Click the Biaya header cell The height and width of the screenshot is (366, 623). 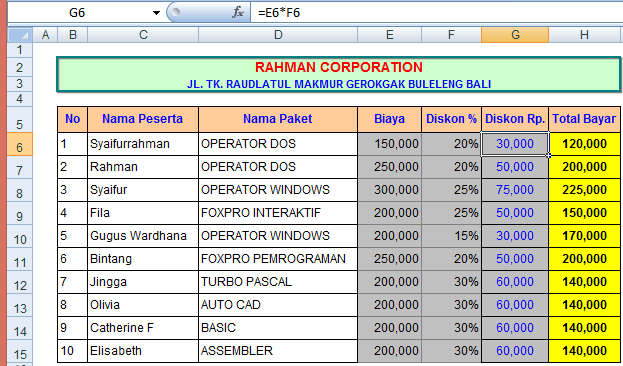coord(389,119)
